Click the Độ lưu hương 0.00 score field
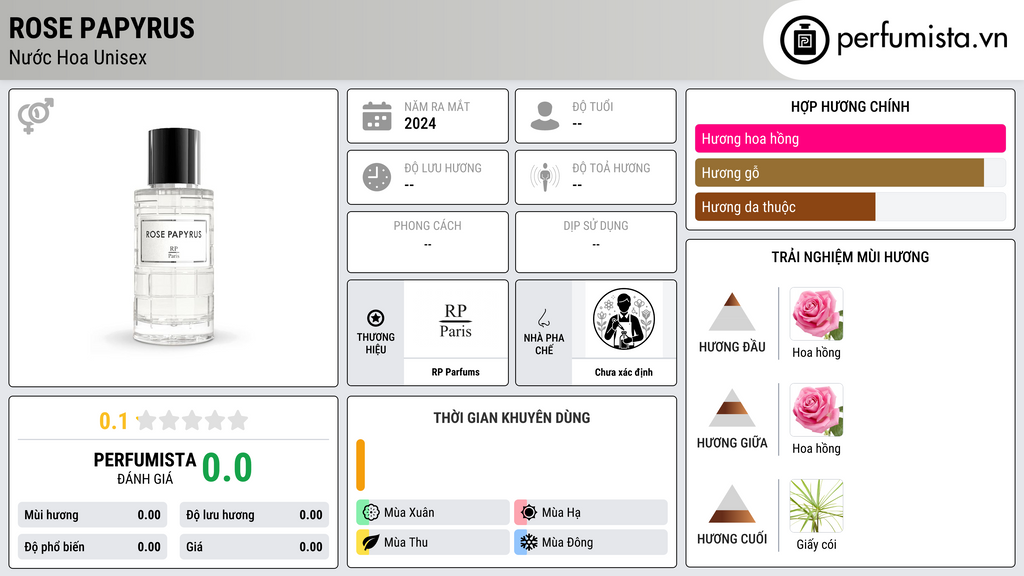 pos(254,515)
